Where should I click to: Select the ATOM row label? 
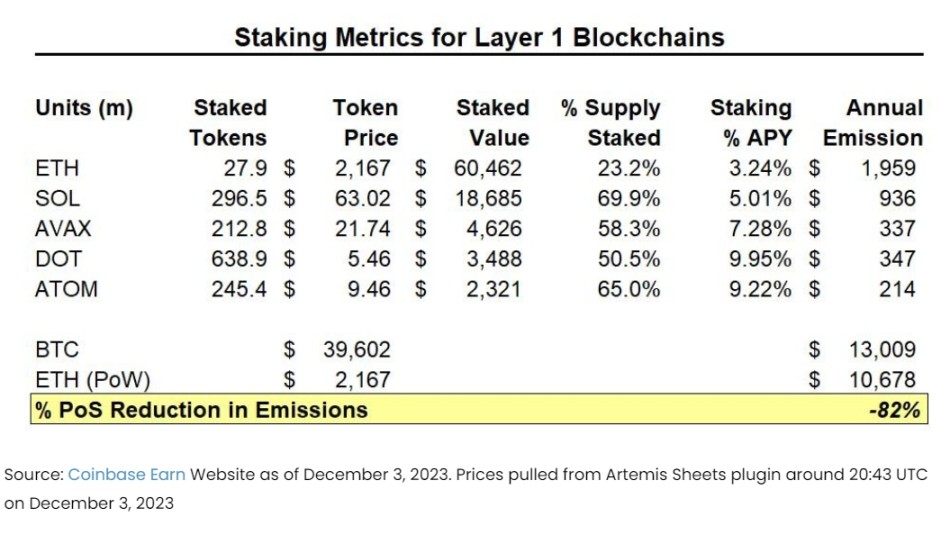pos(67,289)
